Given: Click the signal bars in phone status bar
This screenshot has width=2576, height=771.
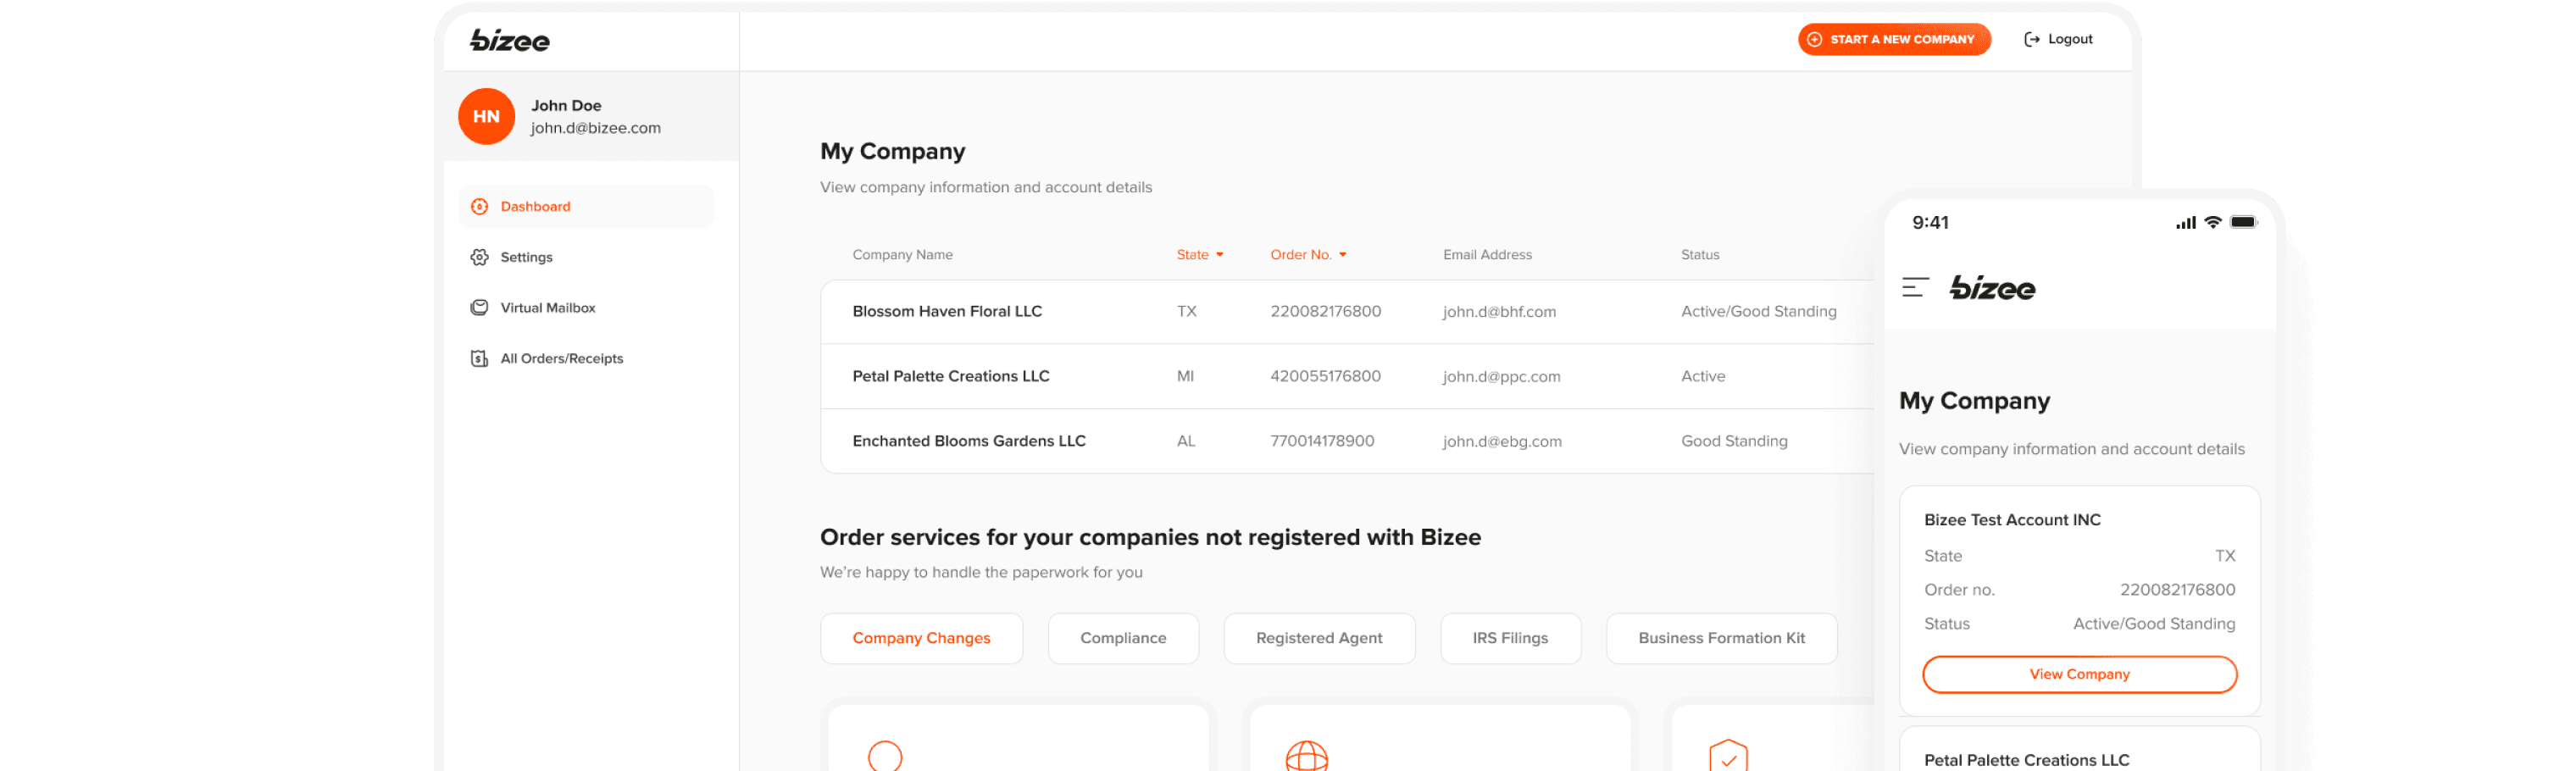Looking at the screenshot, I should (2186, 223).
